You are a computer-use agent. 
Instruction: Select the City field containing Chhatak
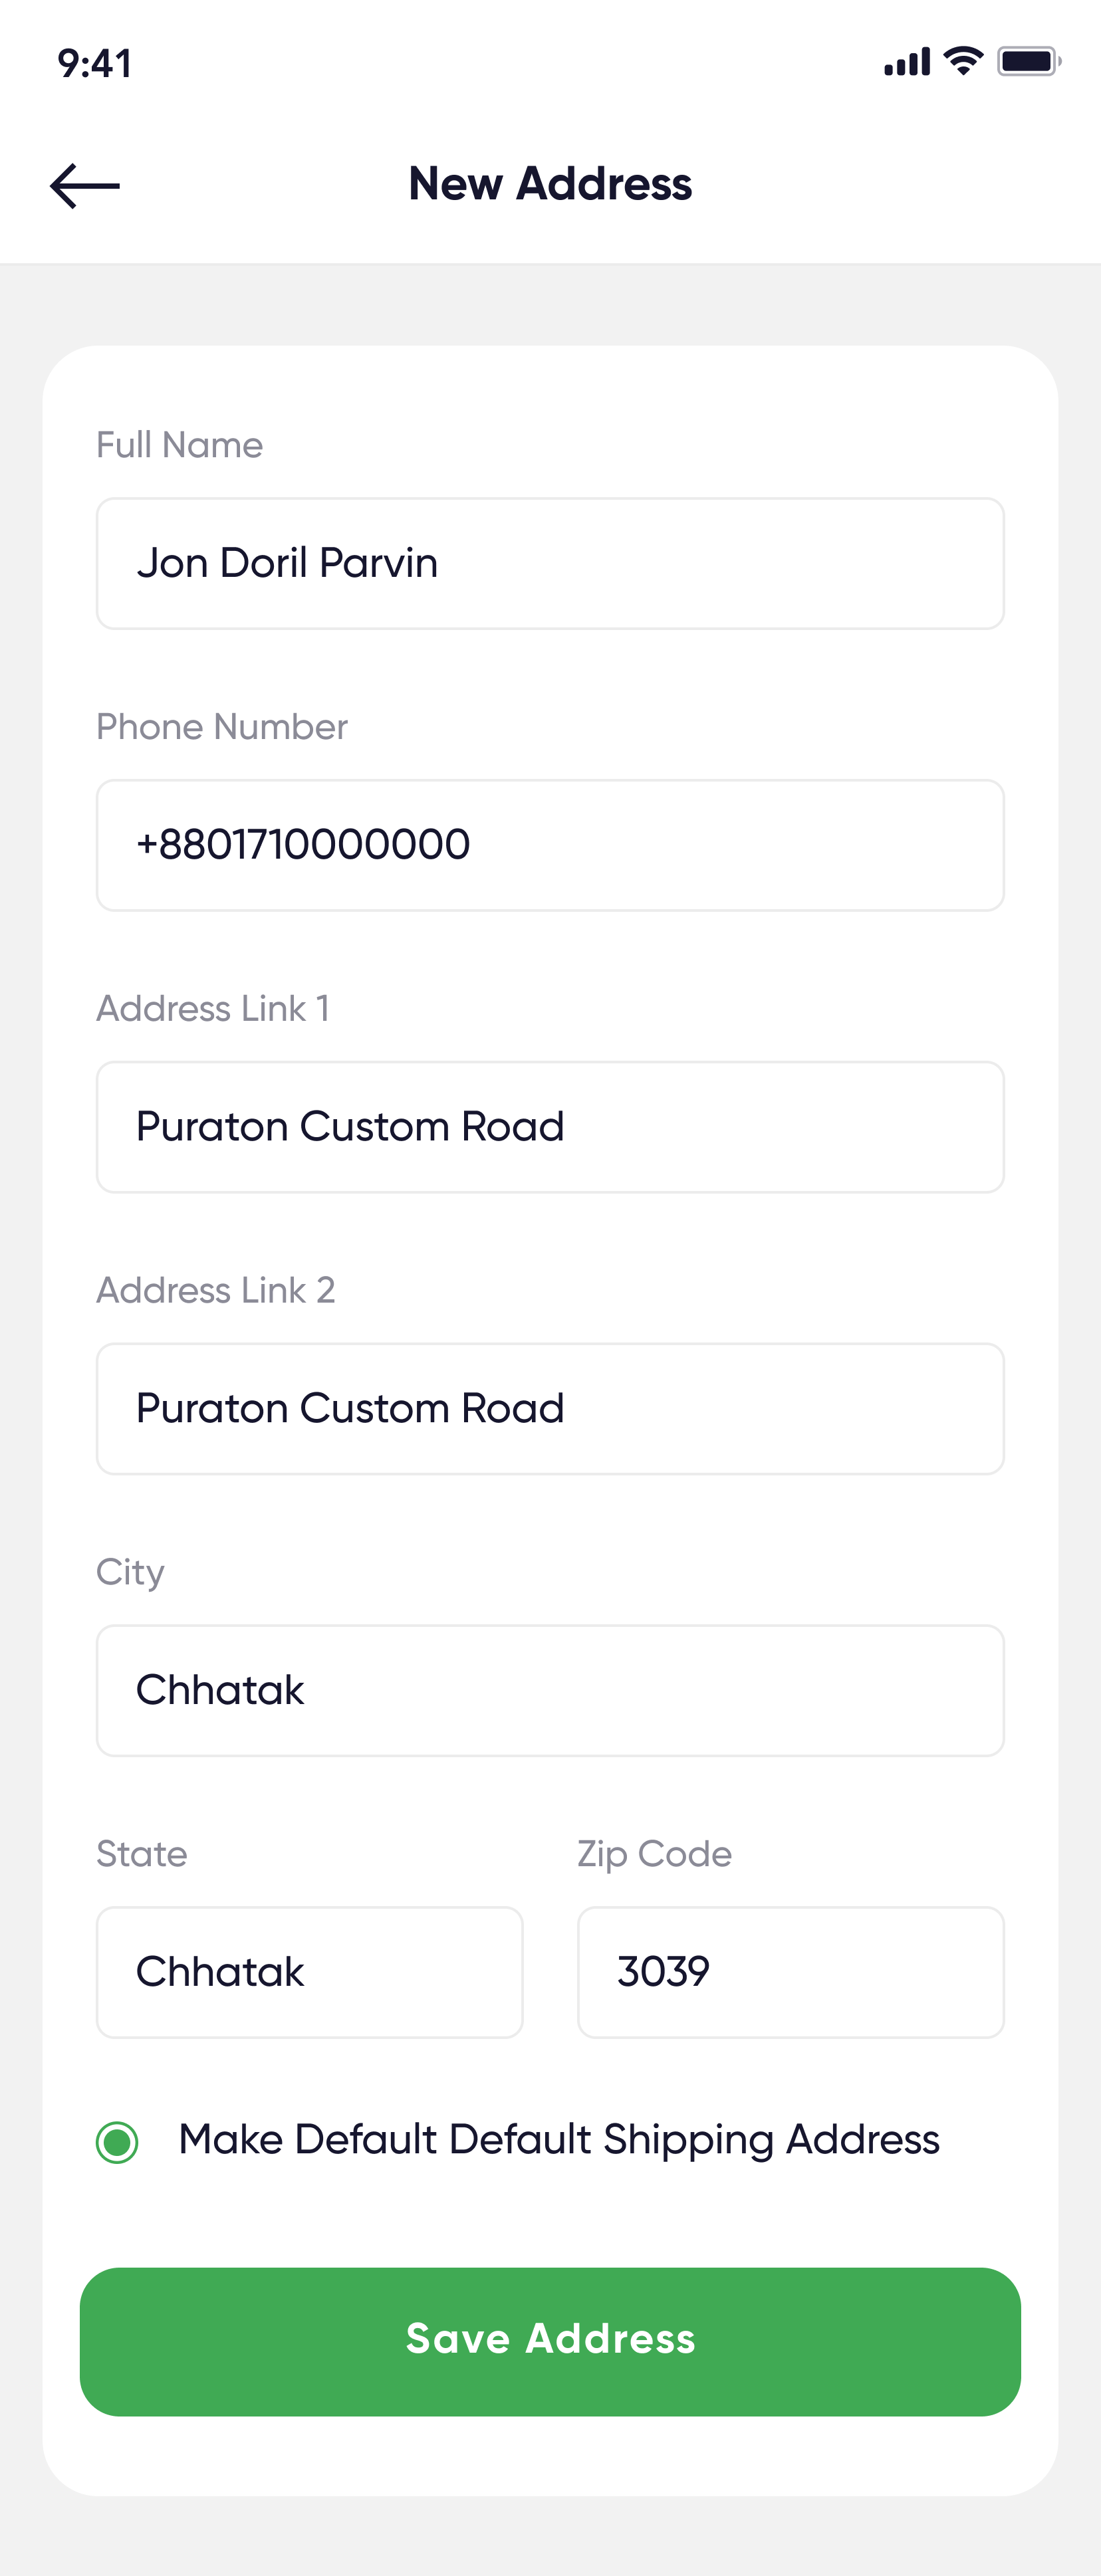[x=550, y=1691]
